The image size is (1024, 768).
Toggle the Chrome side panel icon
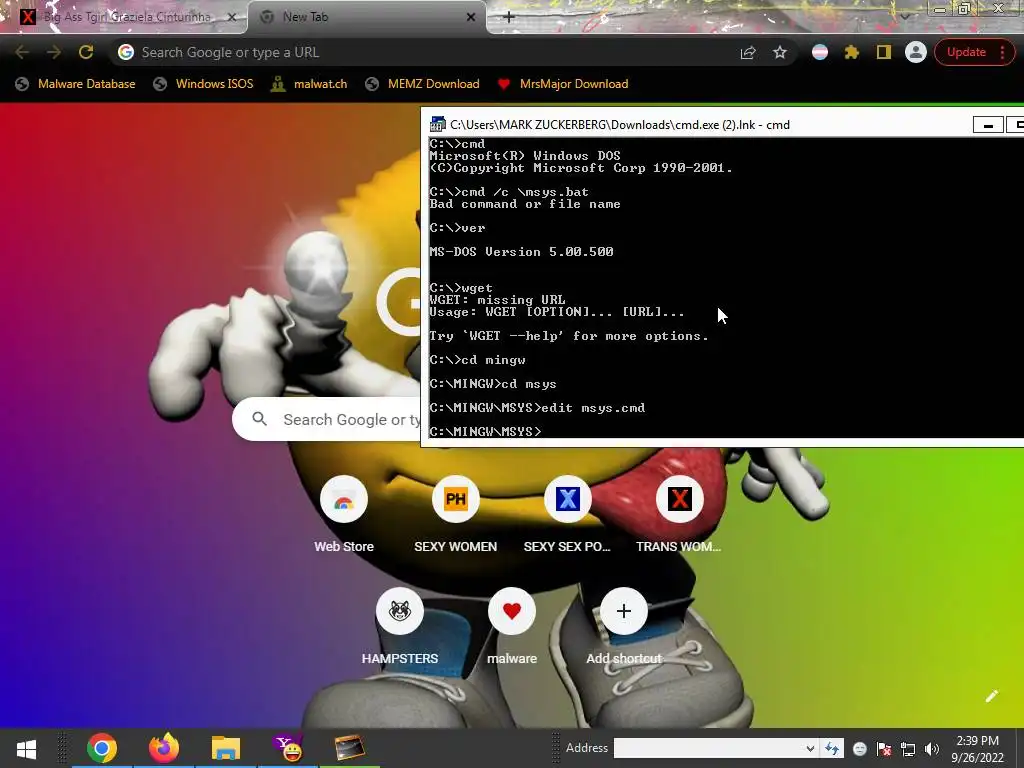[x=884, y=52]
